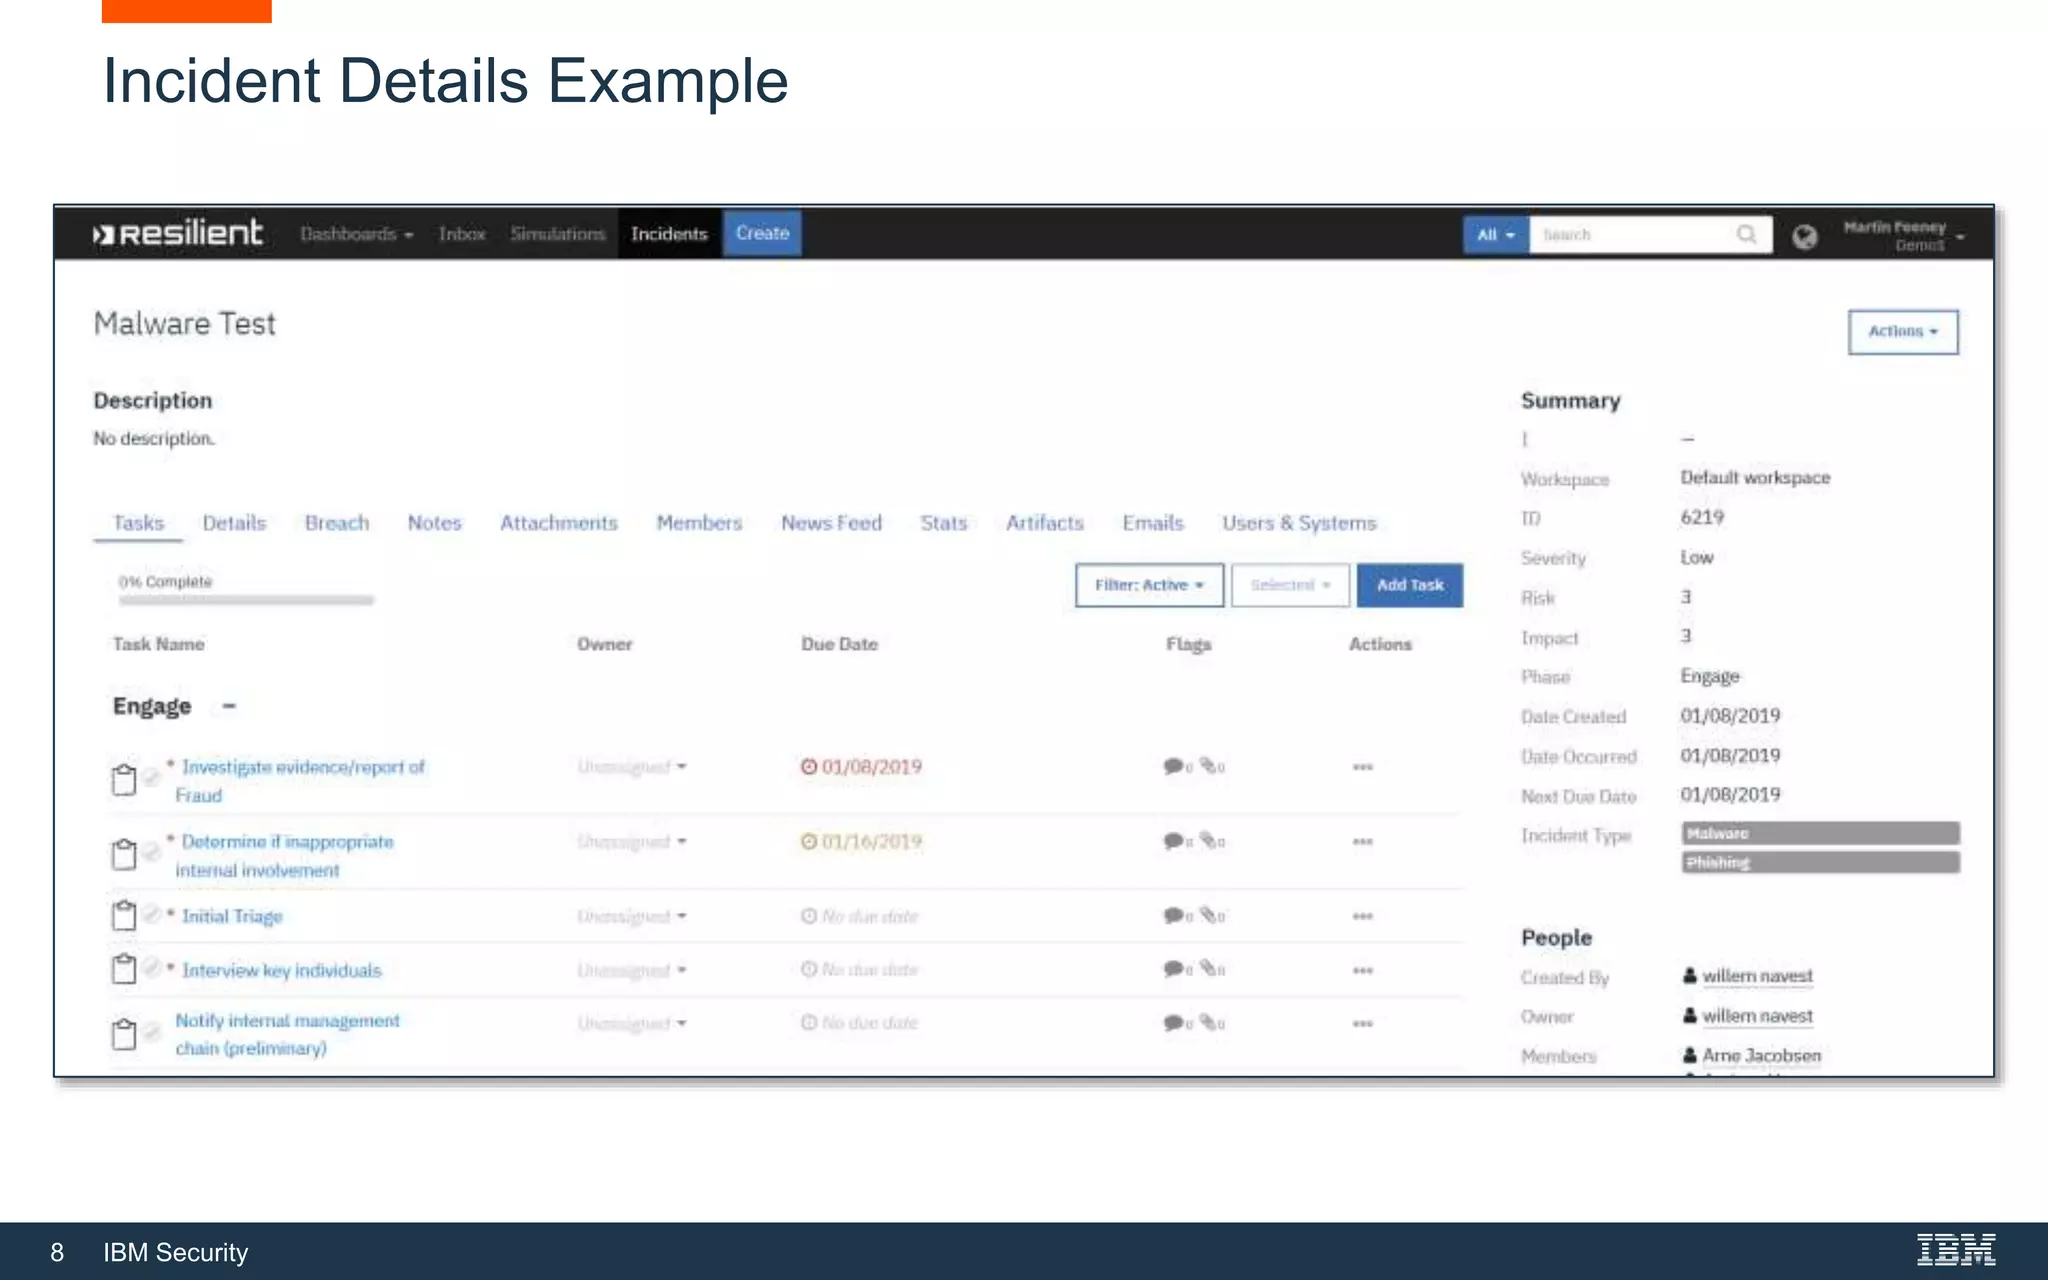Open actions ellipsis for Investigate evidence task
Screen dimensions: 2048x1280
(1362, 767)
